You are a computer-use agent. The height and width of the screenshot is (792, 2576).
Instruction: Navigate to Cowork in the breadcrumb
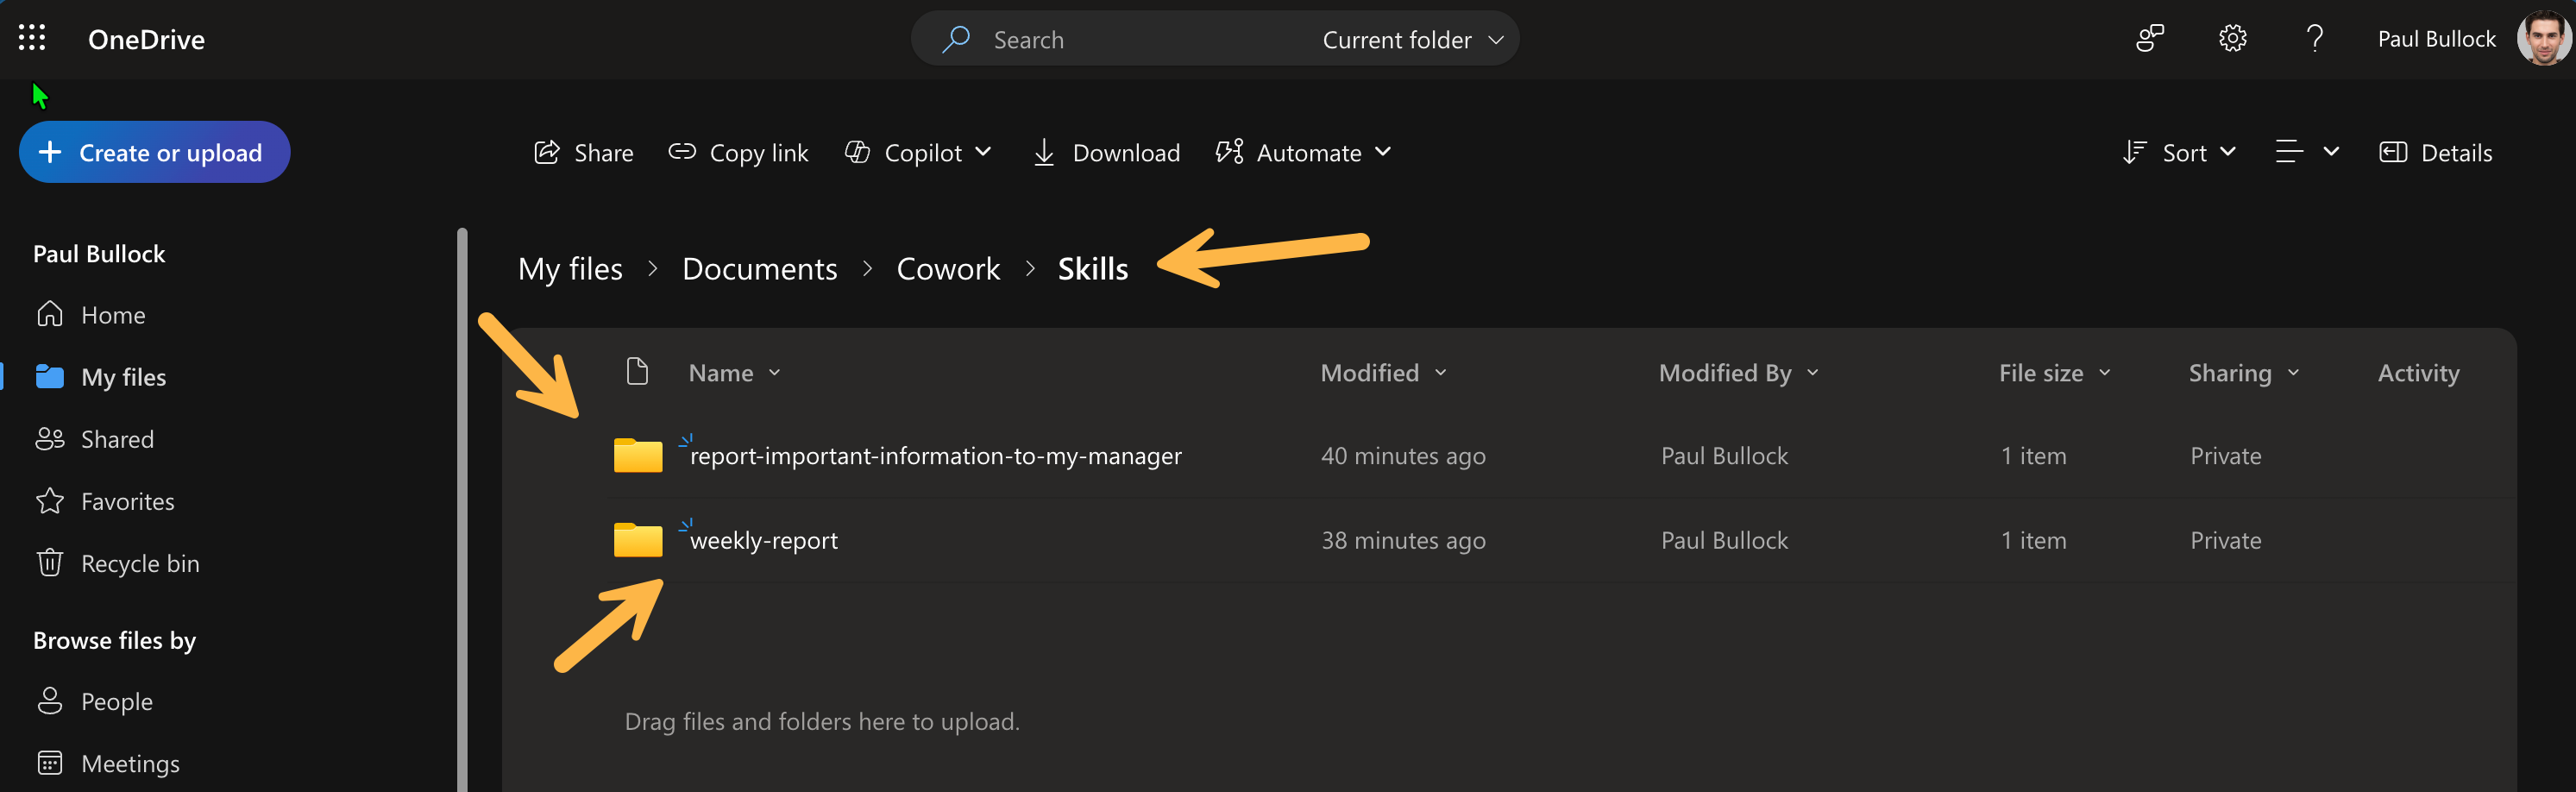(947, 269)
